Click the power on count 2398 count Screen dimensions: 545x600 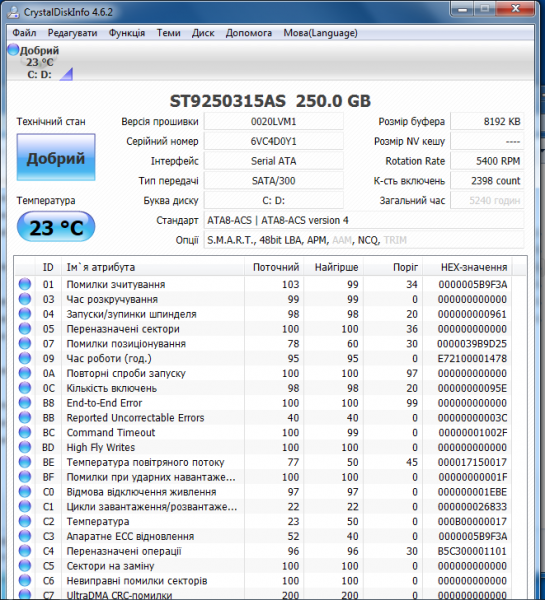(x=487, y=181)
